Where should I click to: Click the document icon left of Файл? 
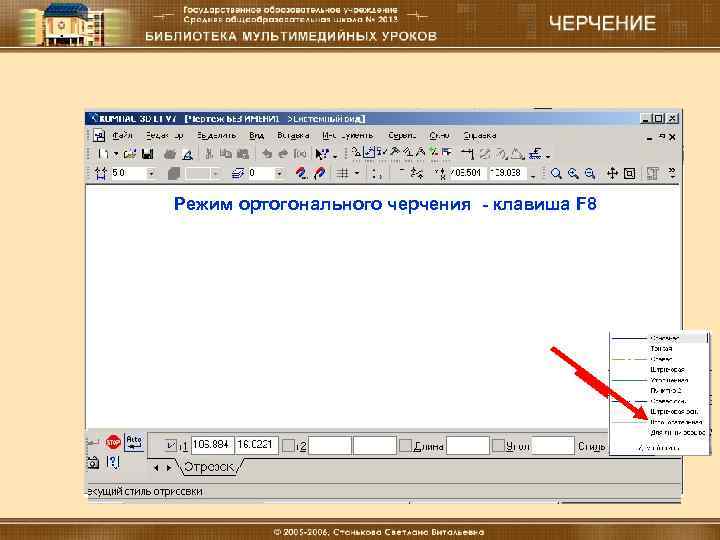[x=99, y=136]
